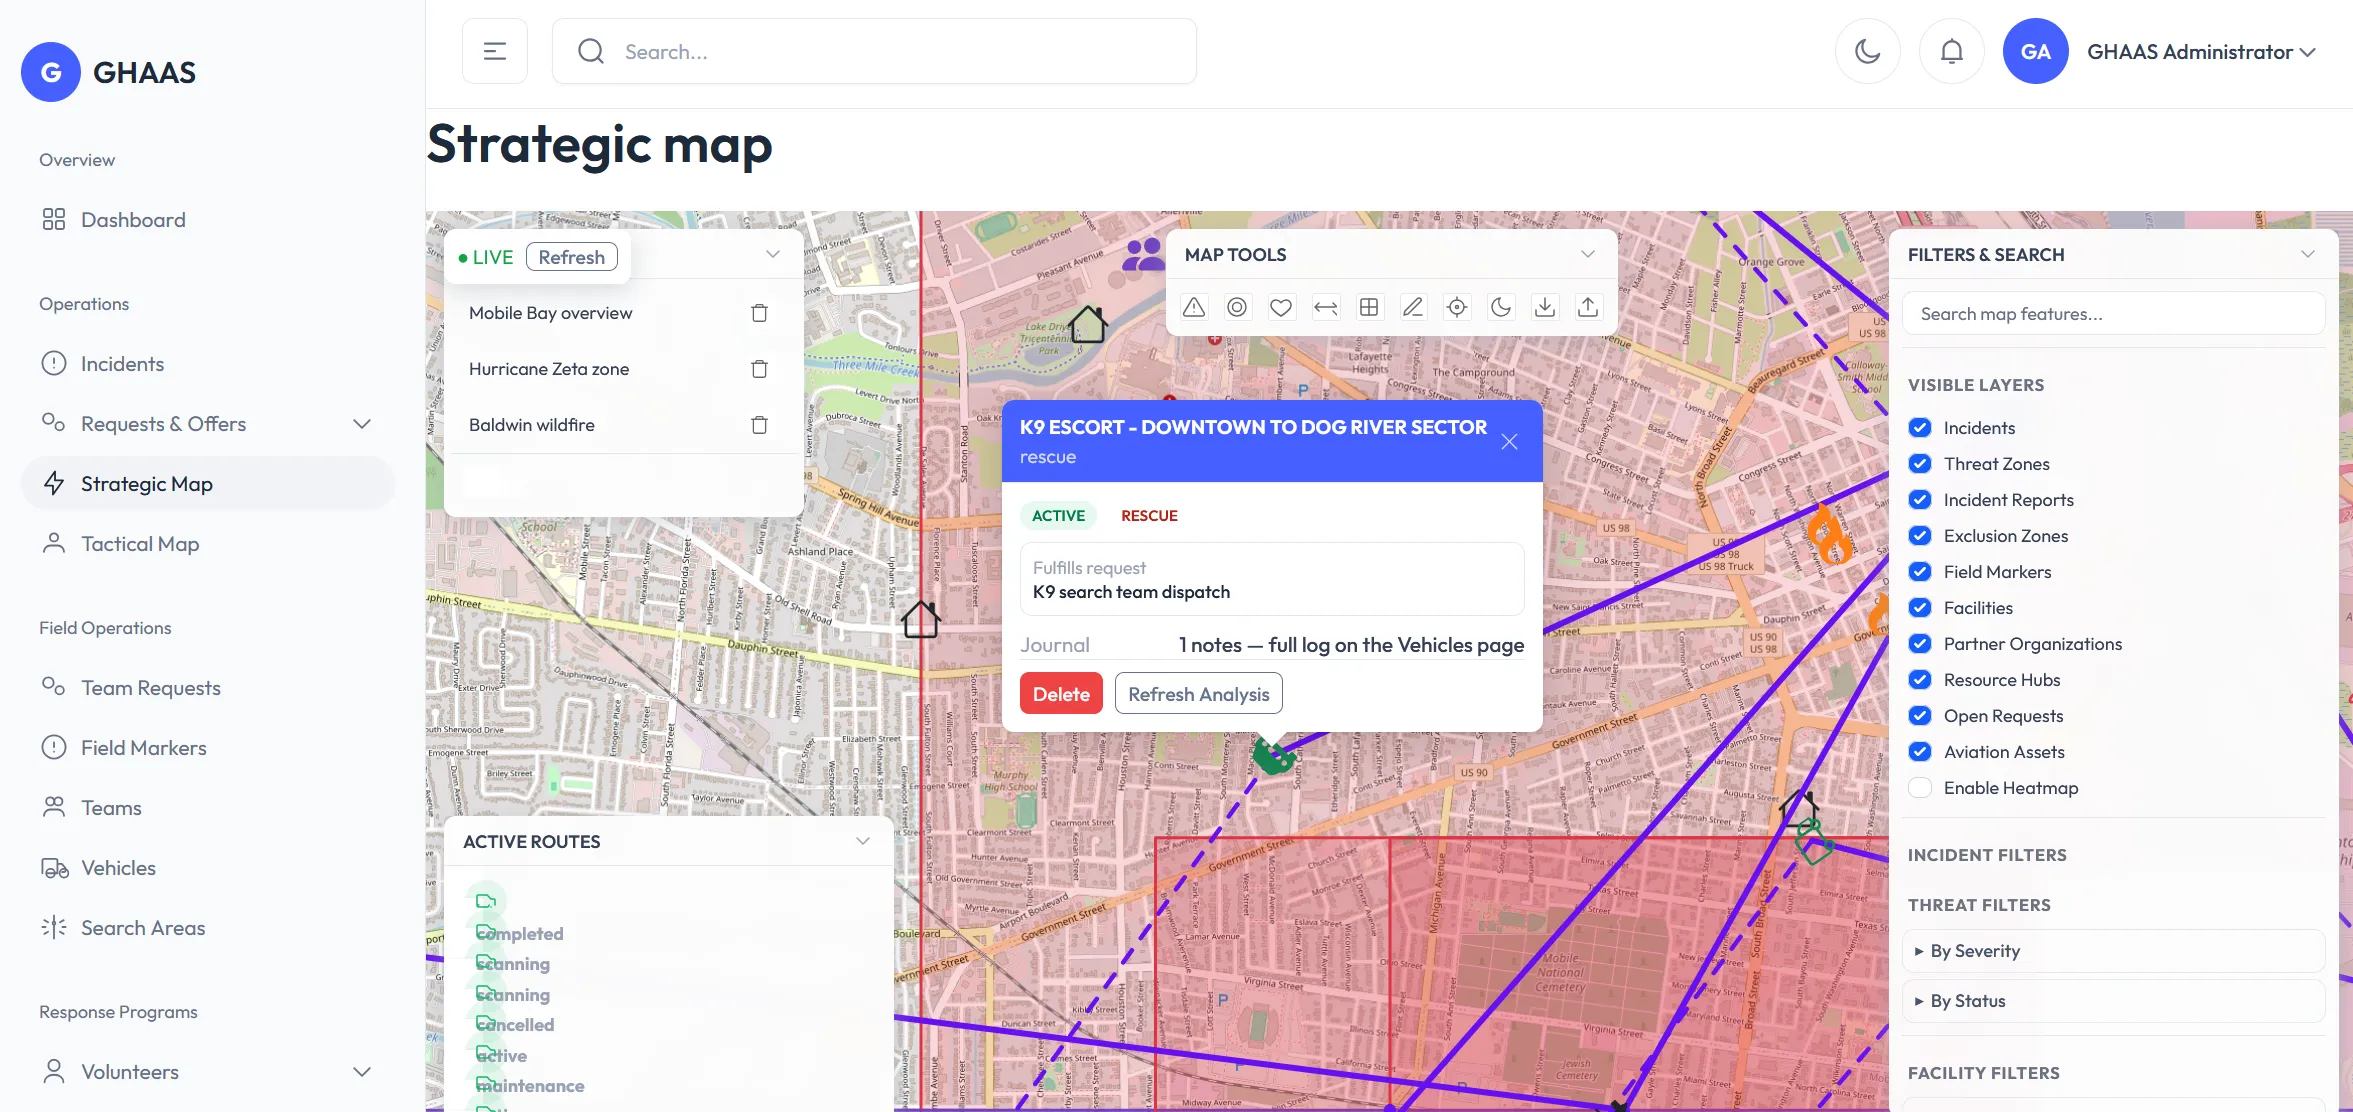Toggle the grid tool in Map Tools
2353x1112 pixels.
(1369, 307)
